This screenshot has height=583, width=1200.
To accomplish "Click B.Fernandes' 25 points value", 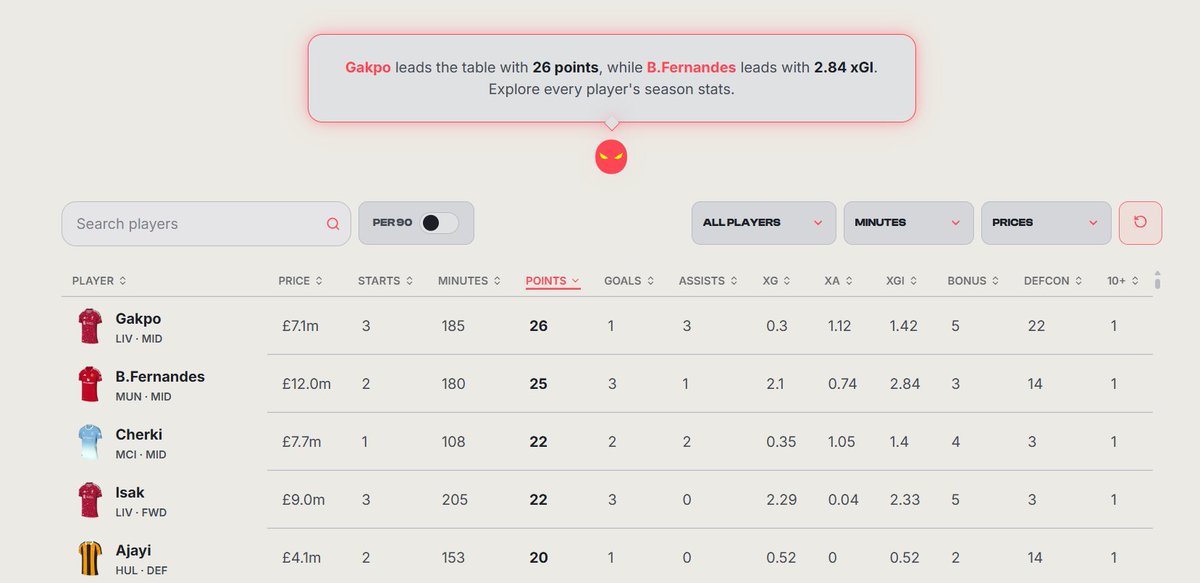I will [x=538, y=384].
